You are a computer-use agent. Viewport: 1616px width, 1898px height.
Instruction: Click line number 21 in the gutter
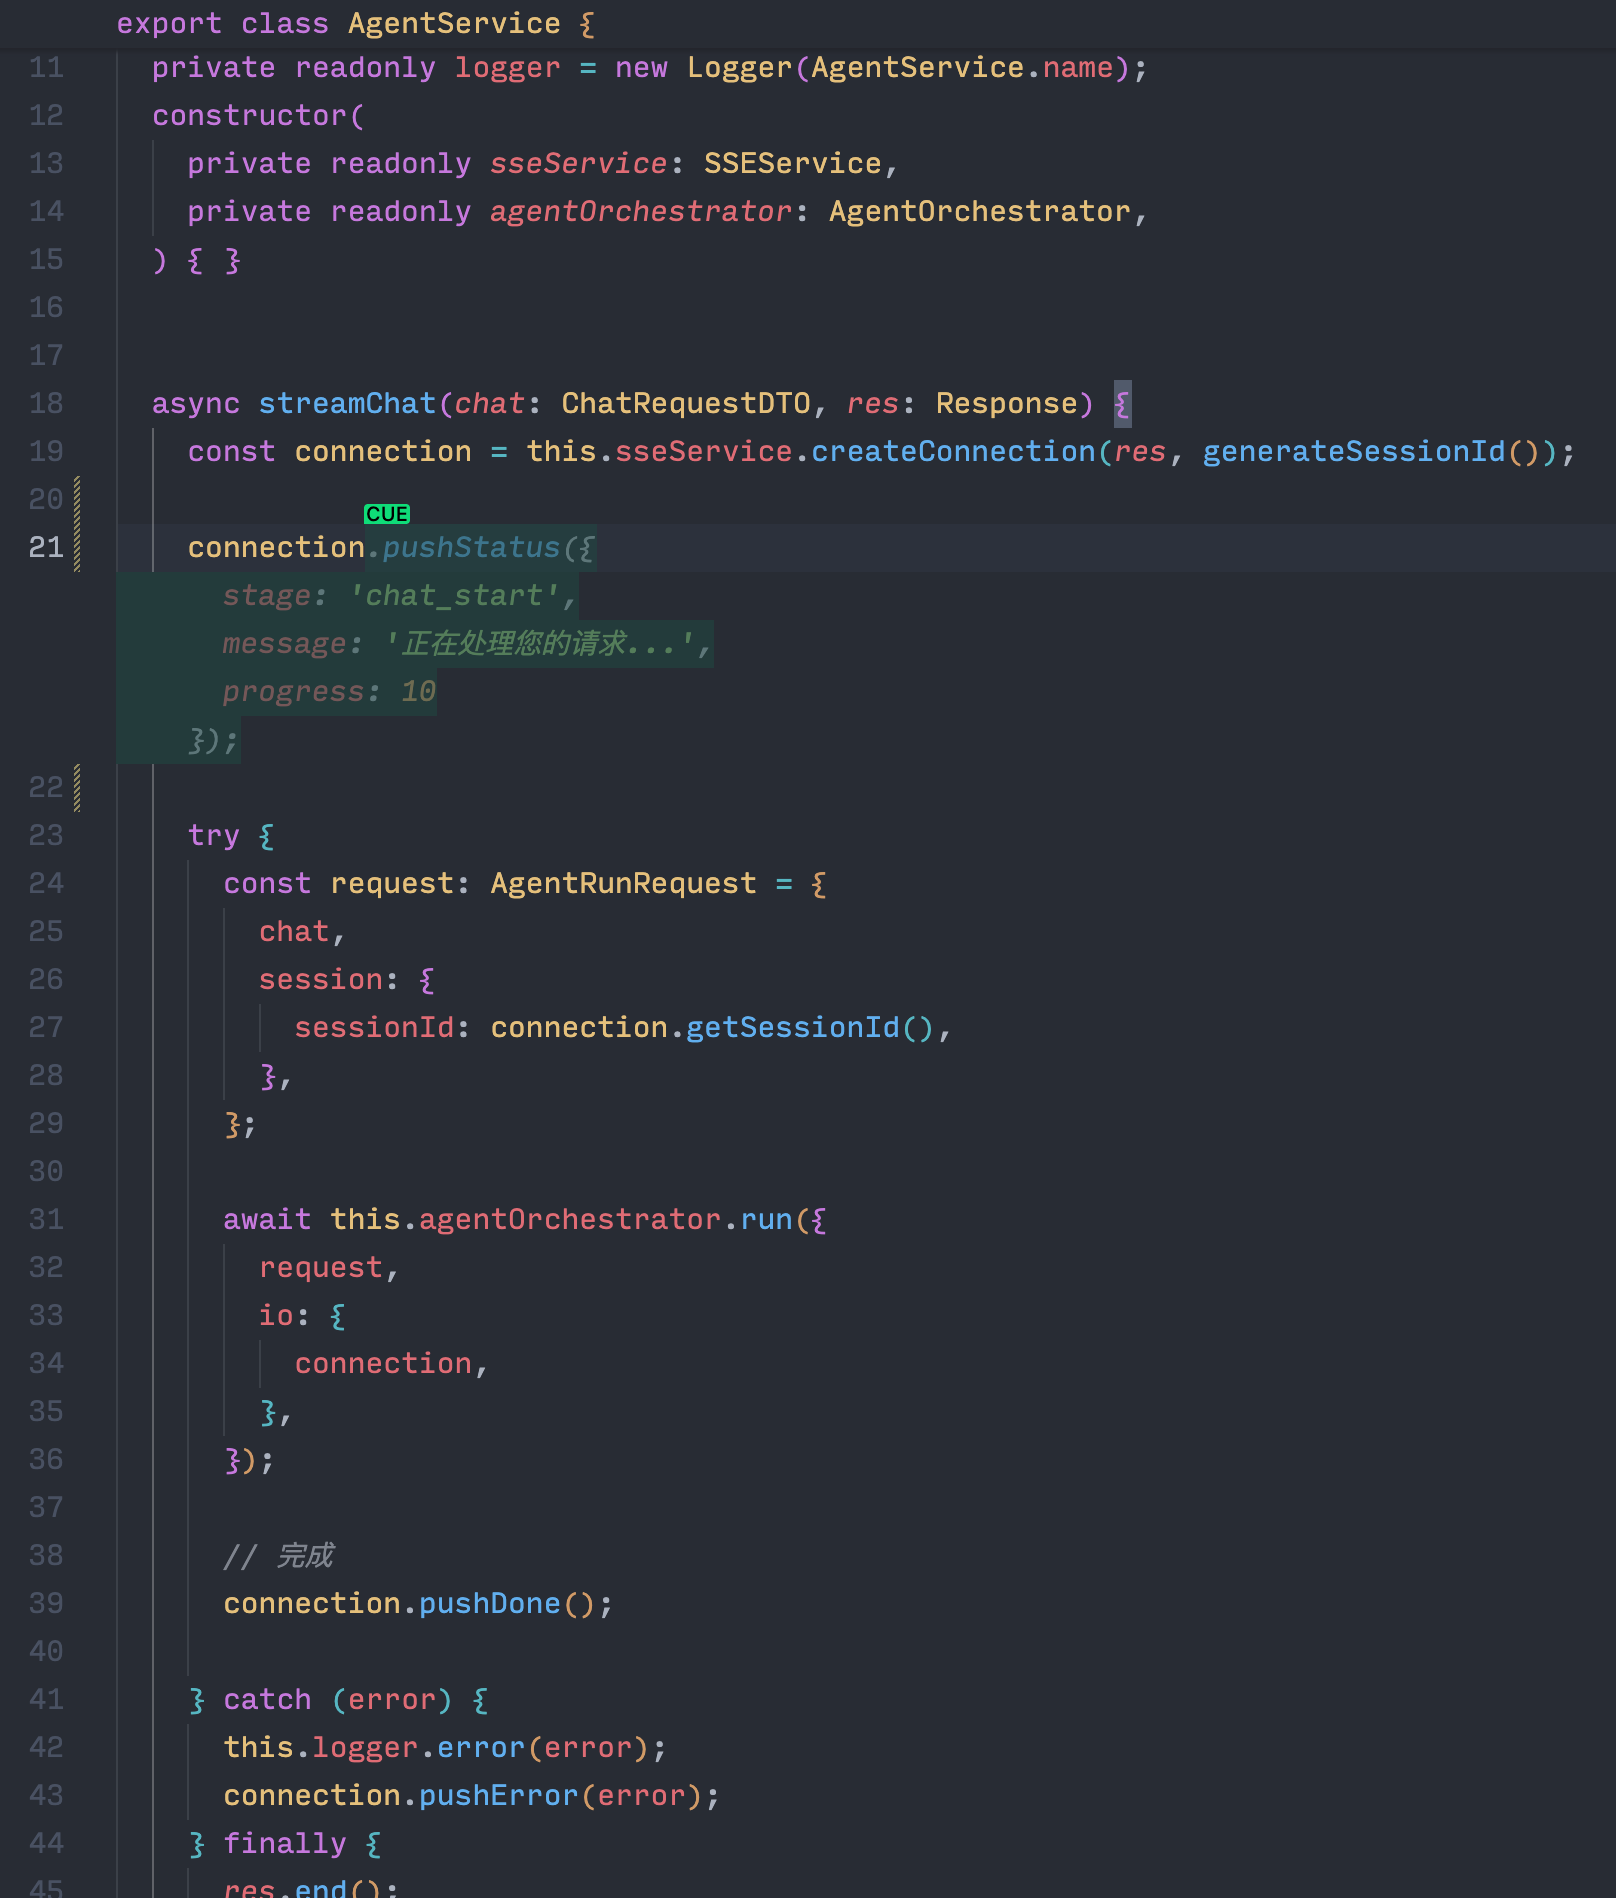(x=46, y=547)
